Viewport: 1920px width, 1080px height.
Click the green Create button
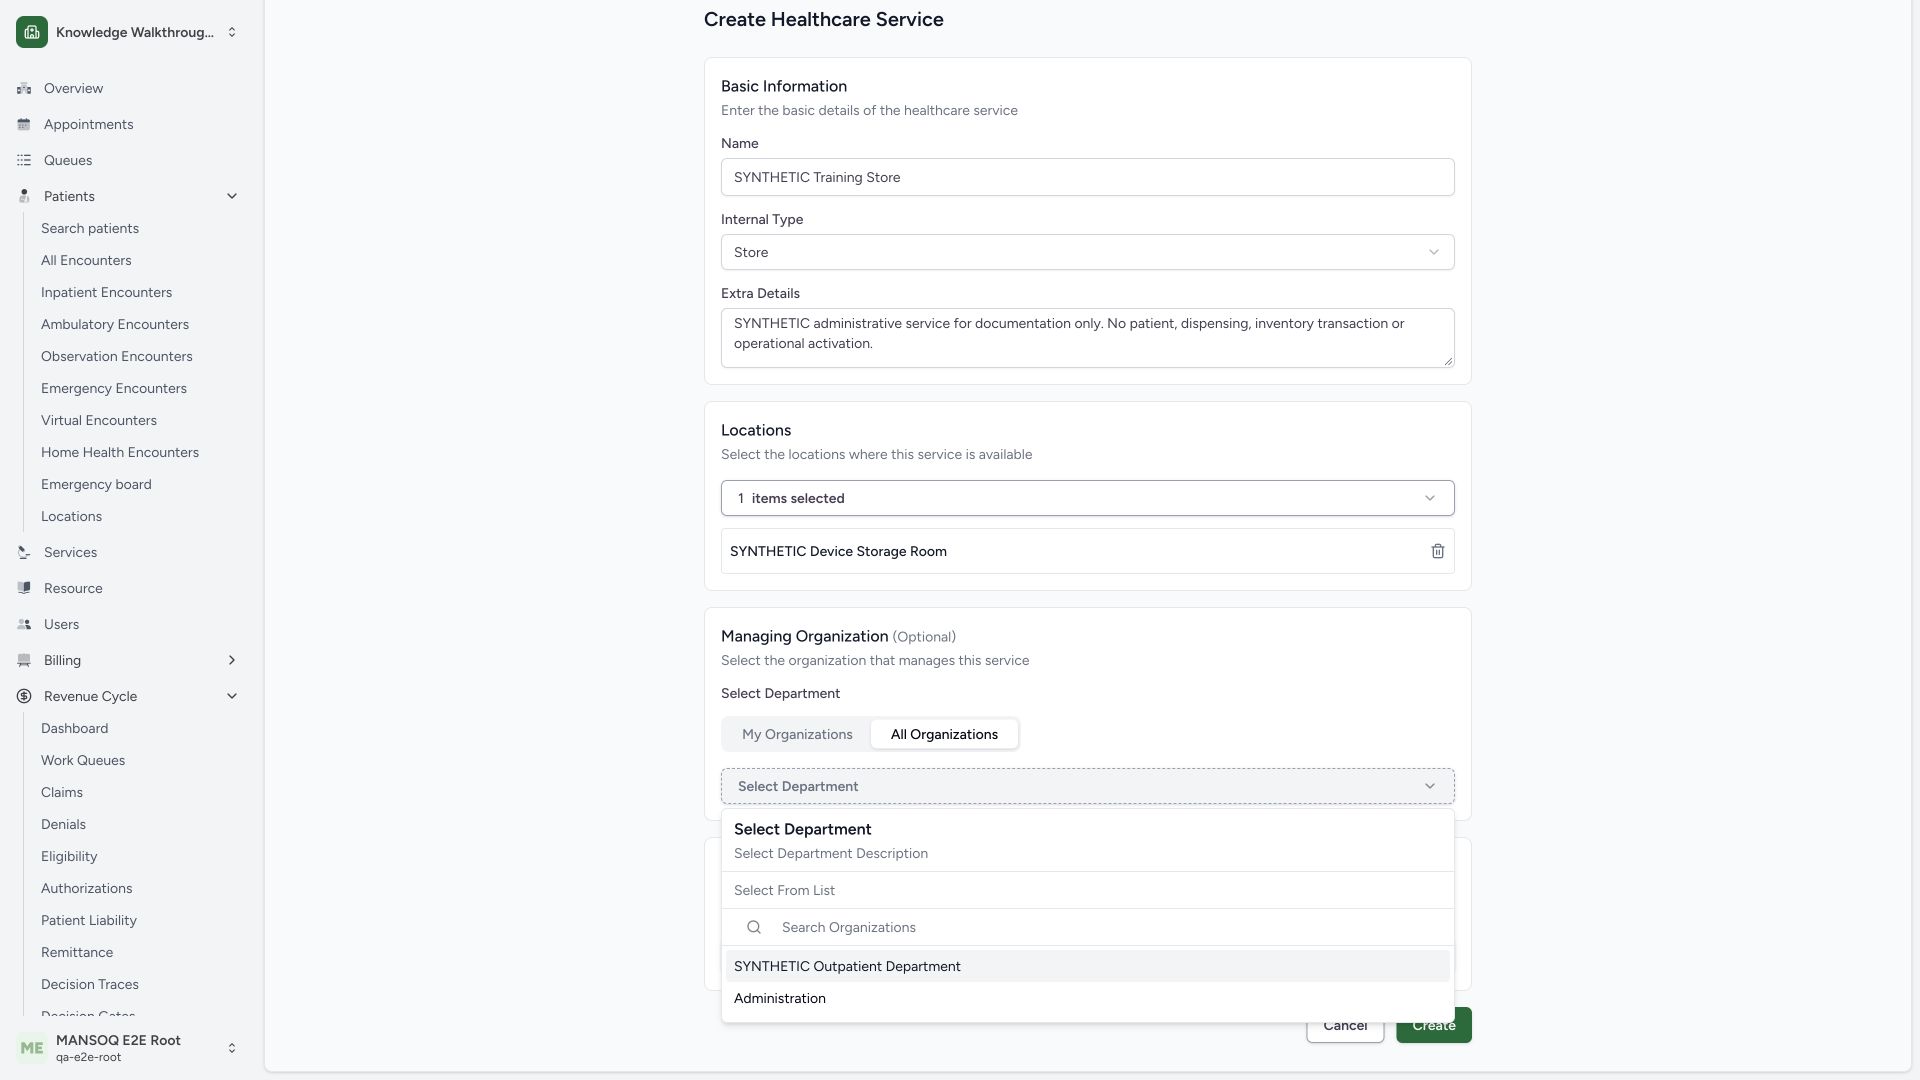click(x=1433, y=1025)
